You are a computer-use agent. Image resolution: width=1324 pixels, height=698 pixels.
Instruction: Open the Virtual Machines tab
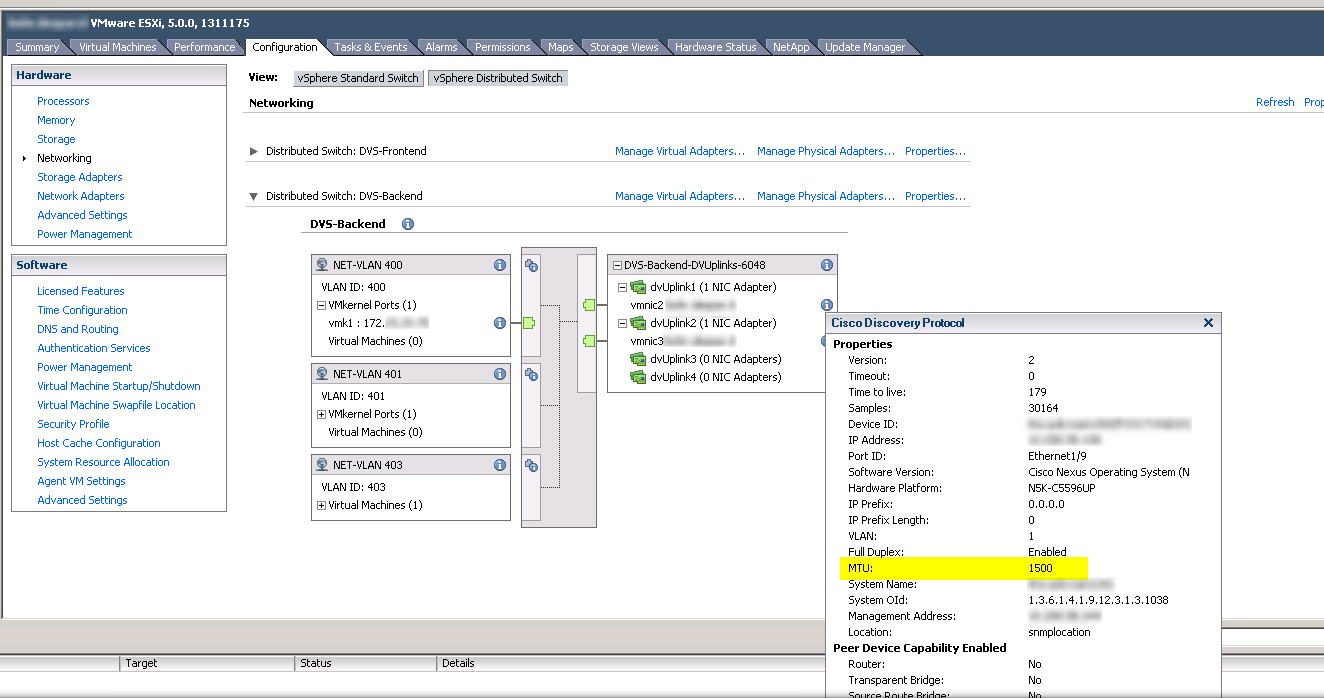(118, 47)
